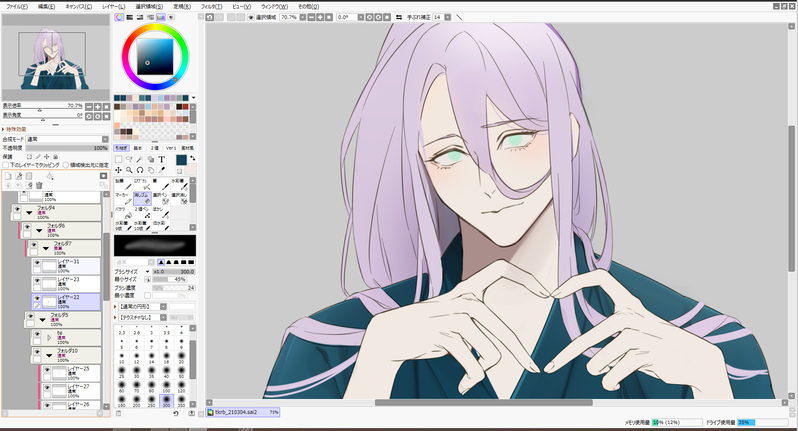Viewport: 798px width, 431px height.
Task: Toggle visibility of フォルダ4
Action: pyautogui.click(x=17, y=209)
